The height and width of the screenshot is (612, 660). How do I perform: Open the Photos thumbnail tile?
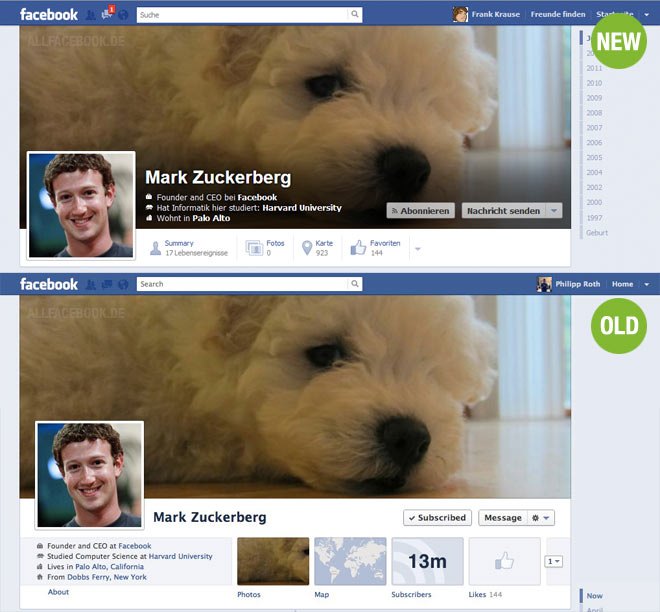(x=273, y=561)
